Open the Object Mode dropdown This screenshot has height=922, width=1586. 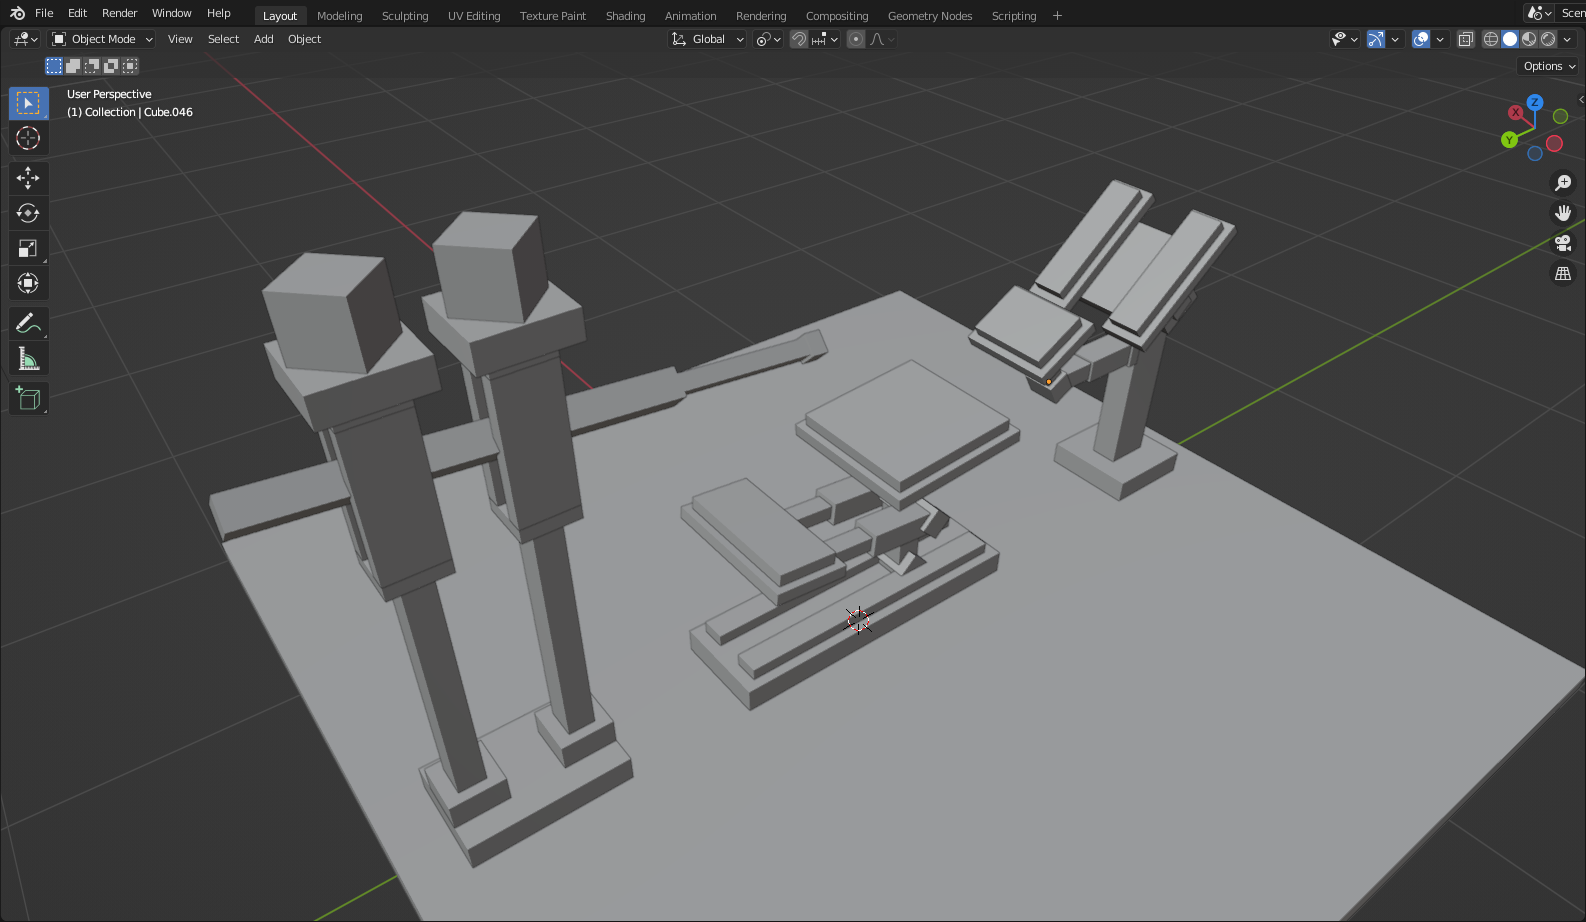(102, 39)
